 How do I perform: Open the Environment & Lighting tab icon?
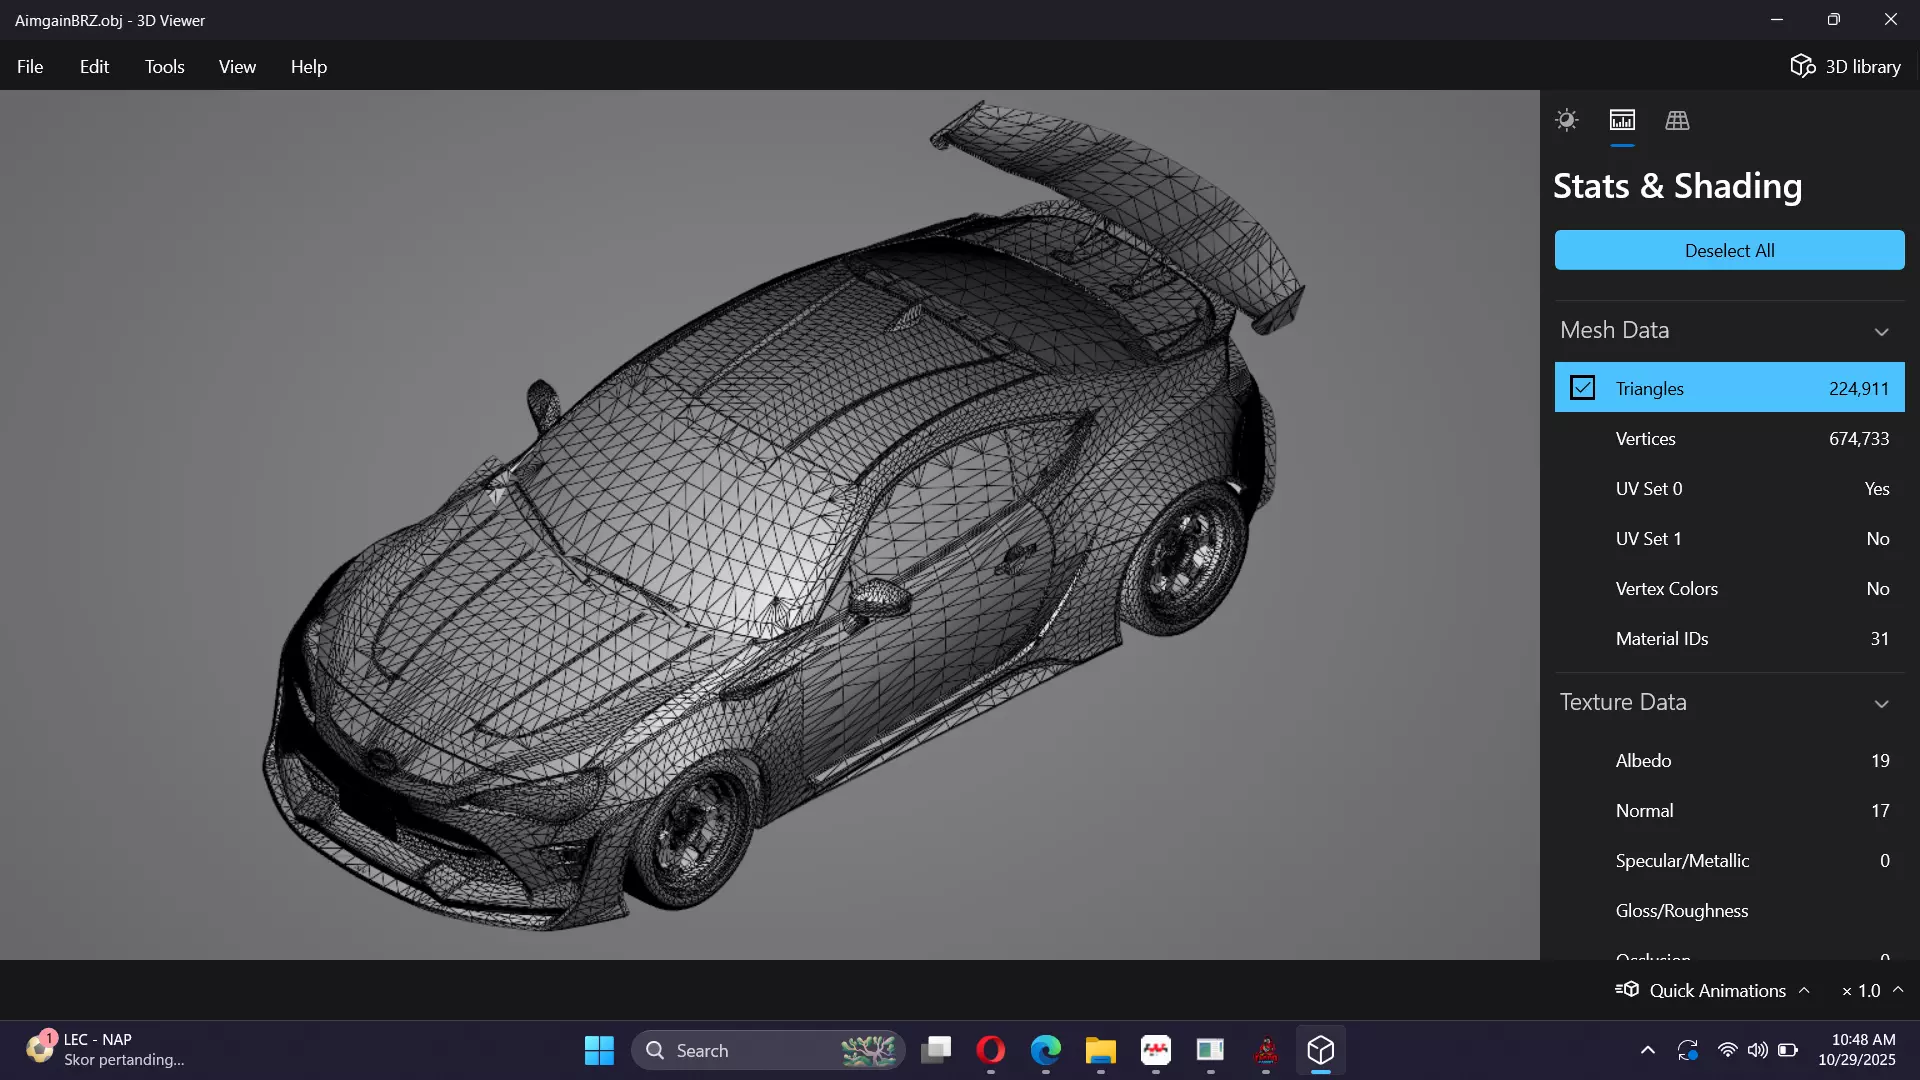click(x=1567, y=120)
